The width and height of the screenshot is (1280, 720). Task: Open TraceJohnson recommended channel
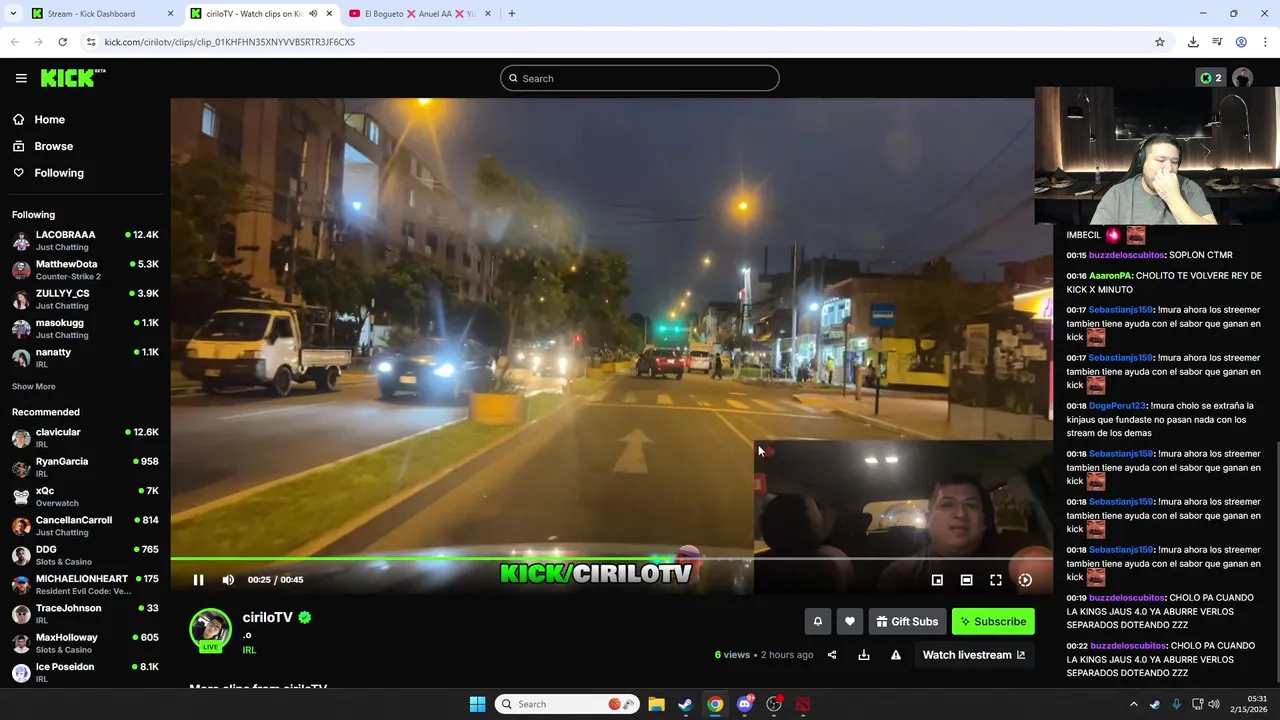85,614
